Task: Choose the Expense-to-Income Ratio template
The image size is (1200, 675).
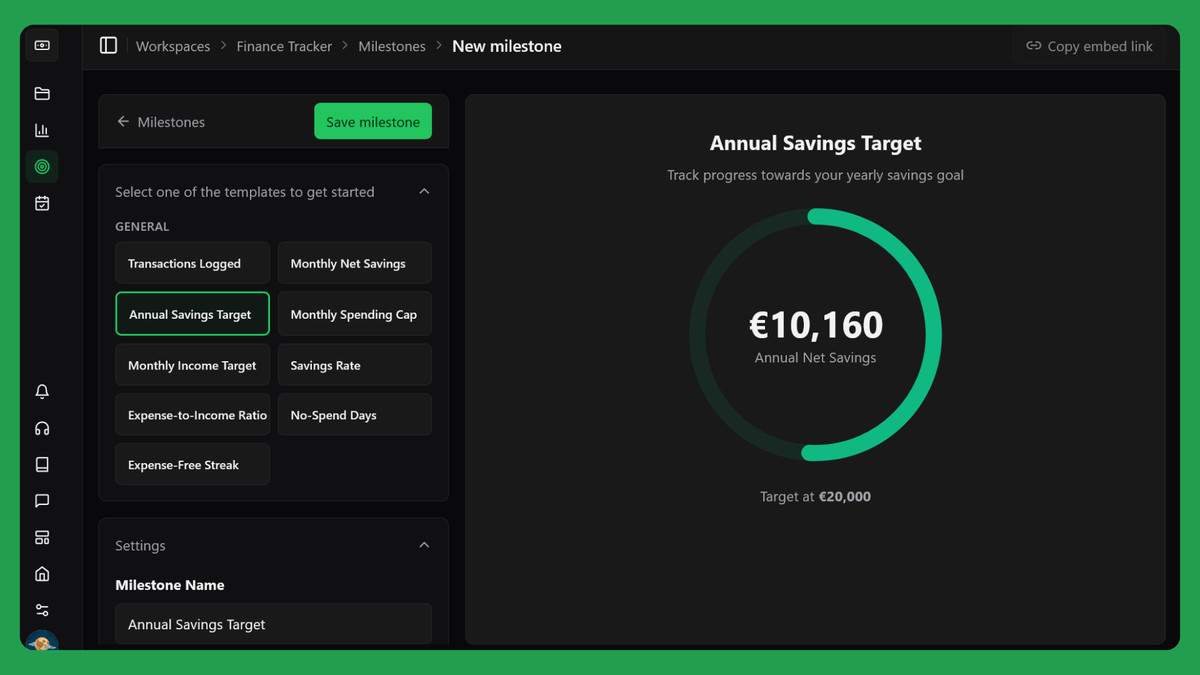Action: [192, 415]
